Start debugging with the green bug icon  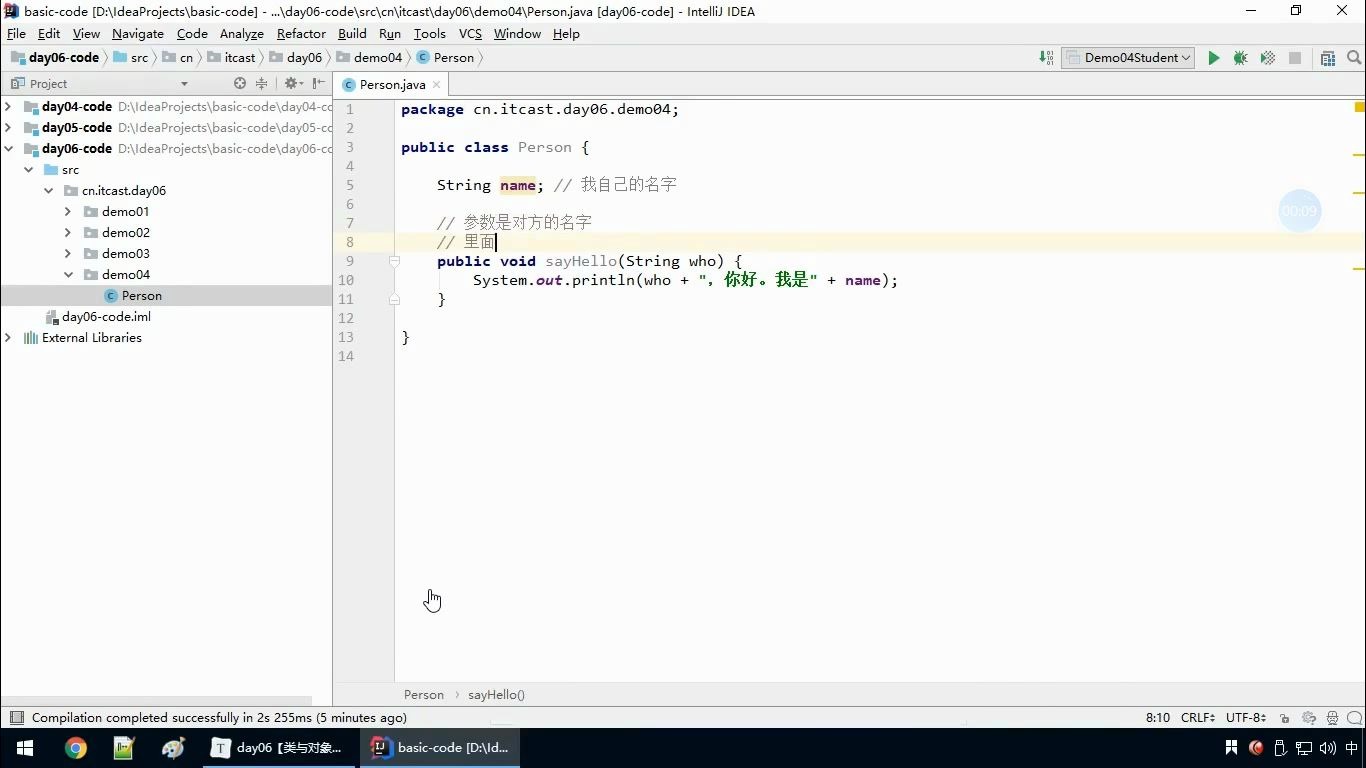(x=1240, y=58)
